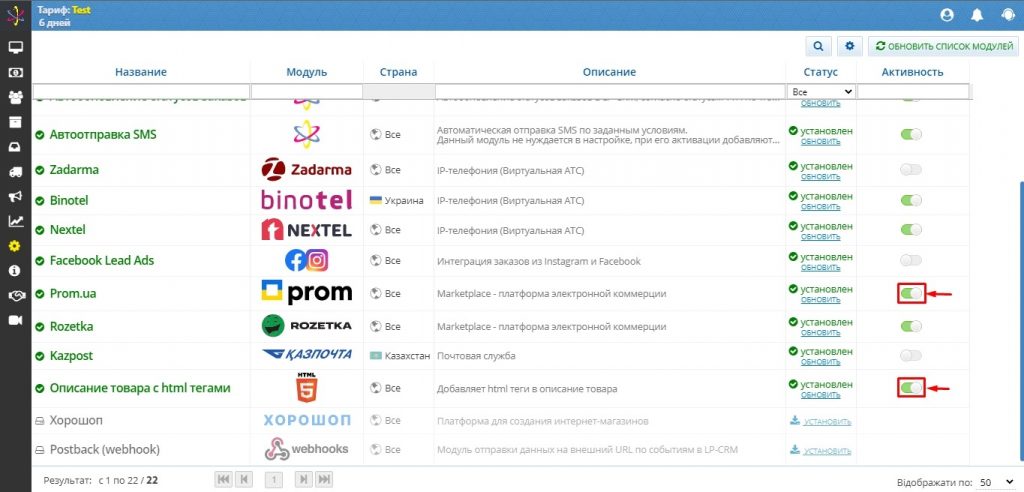Click the binotel module logo

(x=306, y=200)
